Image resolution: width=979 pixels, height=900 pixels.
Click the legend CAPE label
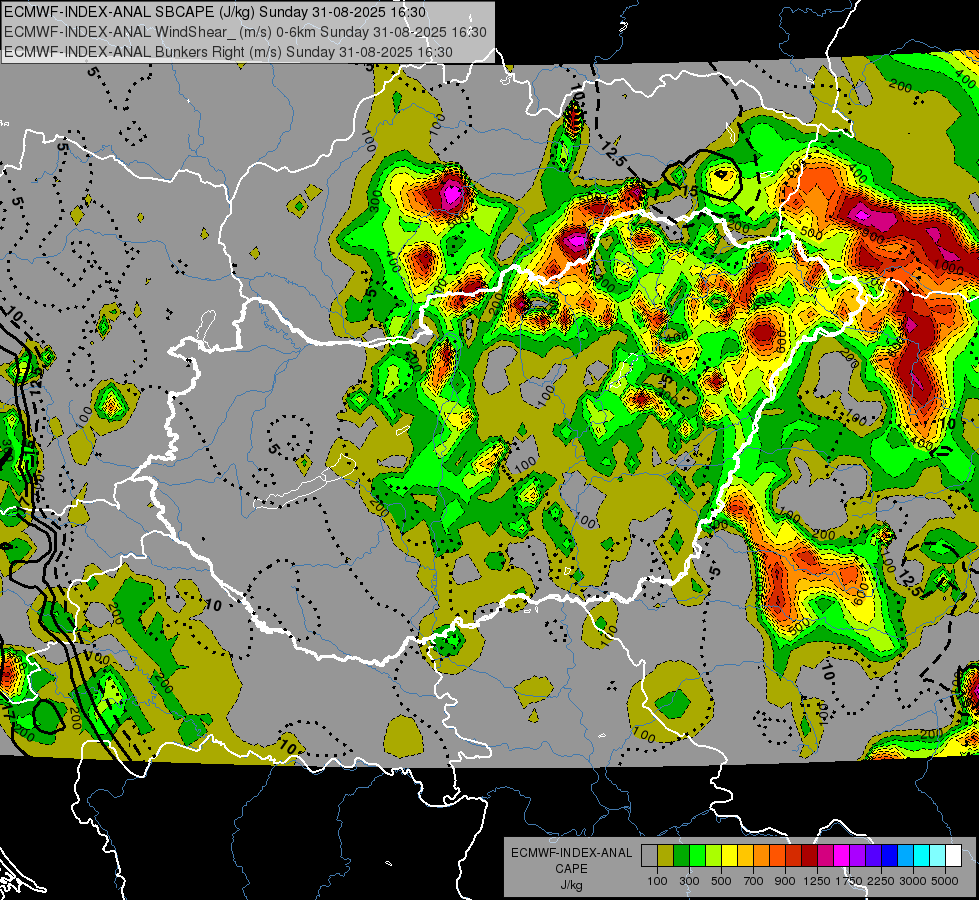571,869
